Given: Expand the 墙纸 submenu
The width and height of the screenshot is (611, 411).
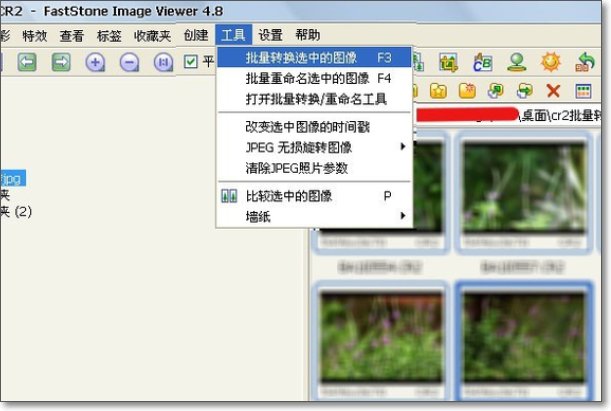Looking at the screenshot, I should point(314,216).
